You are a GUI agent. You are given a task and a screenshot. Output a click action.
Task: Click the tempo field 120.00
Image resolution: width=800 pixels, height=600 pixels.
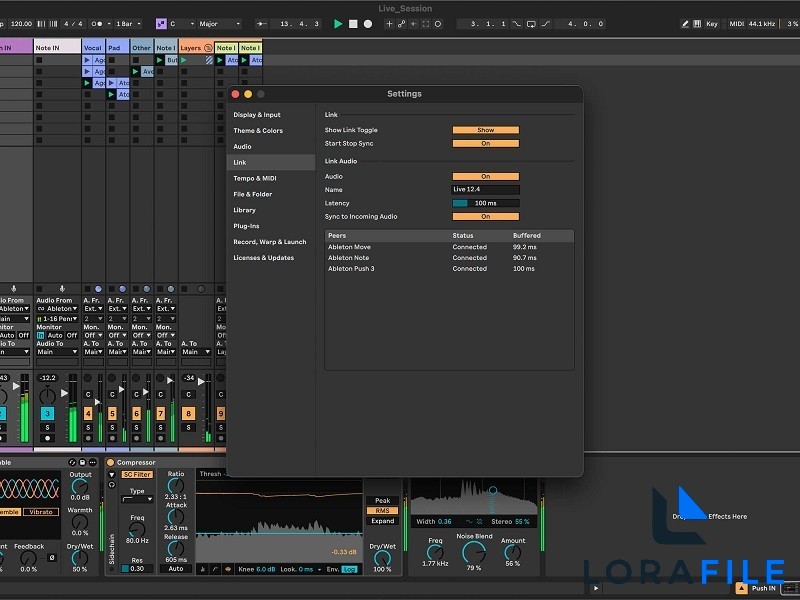tap(21, 24)
